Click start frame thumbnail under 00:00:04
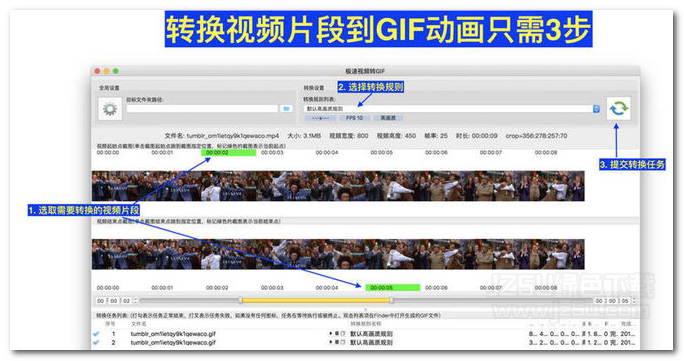 coord(338,186)
